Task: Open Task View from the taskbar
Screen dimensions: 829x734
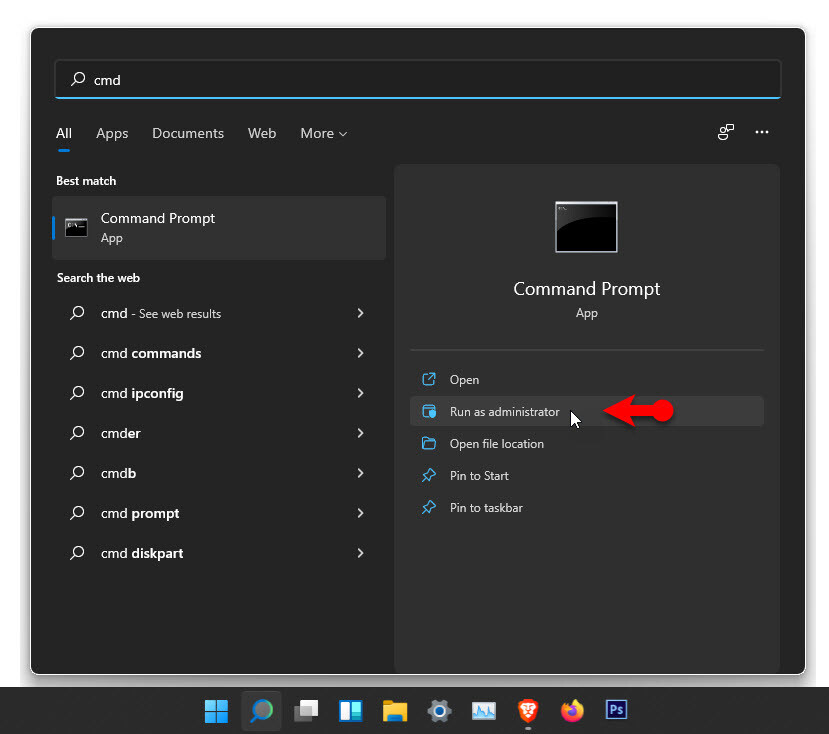Action: (306, 711)
